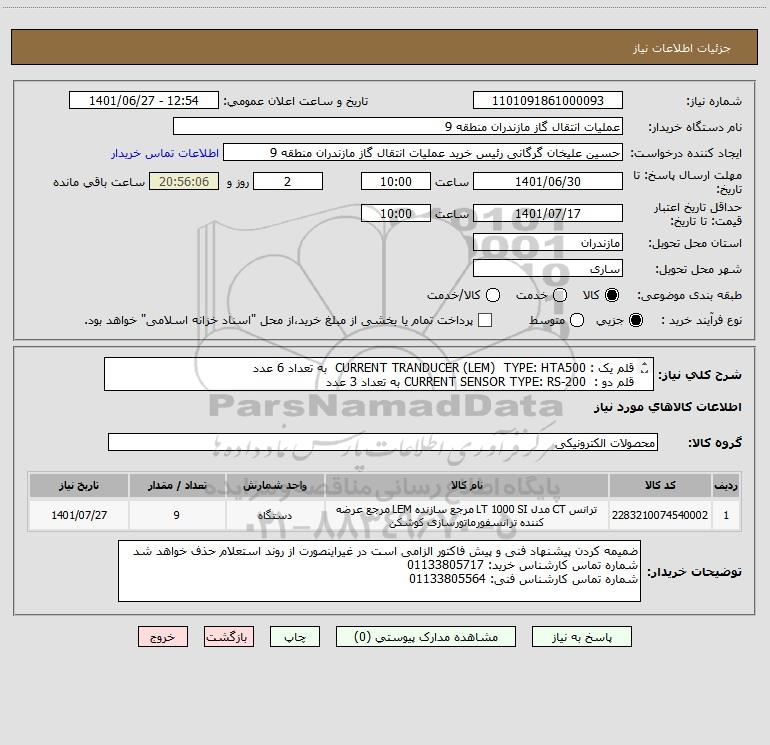This screenshot has width=770, height=745.
Task: Click the چاپ print button
Action: pos(295,637)
